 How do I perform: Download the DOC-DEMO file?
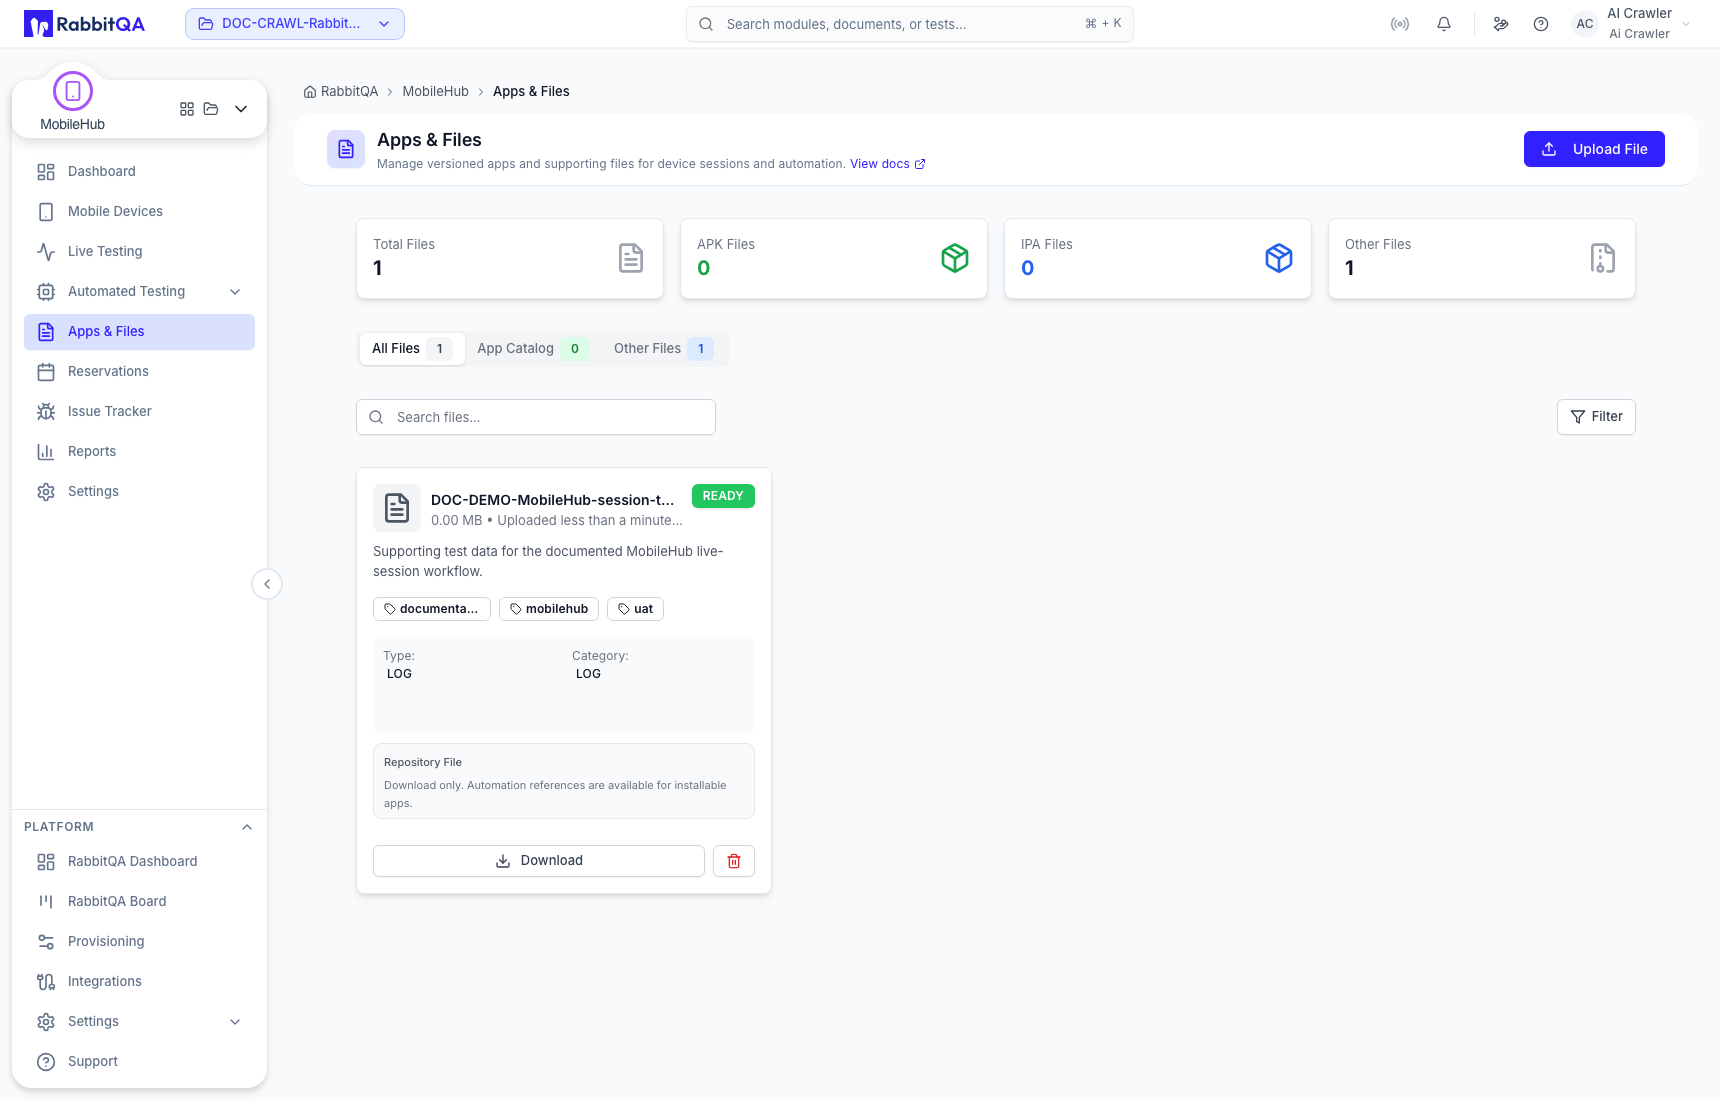pos(539,861)
